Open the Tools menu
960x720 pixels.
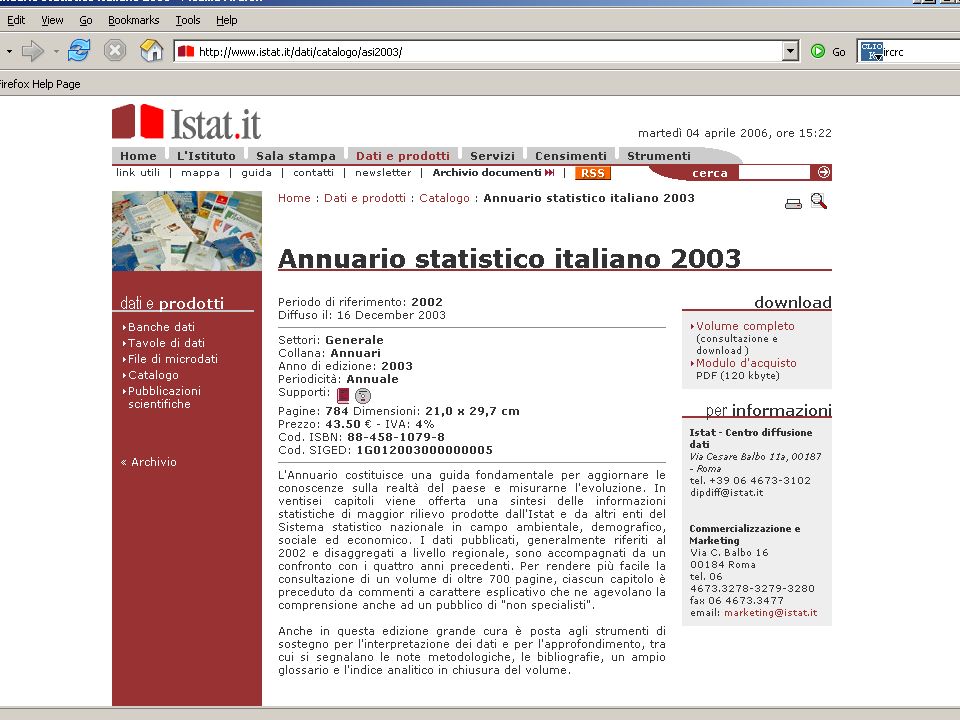[x=188, y=20]
